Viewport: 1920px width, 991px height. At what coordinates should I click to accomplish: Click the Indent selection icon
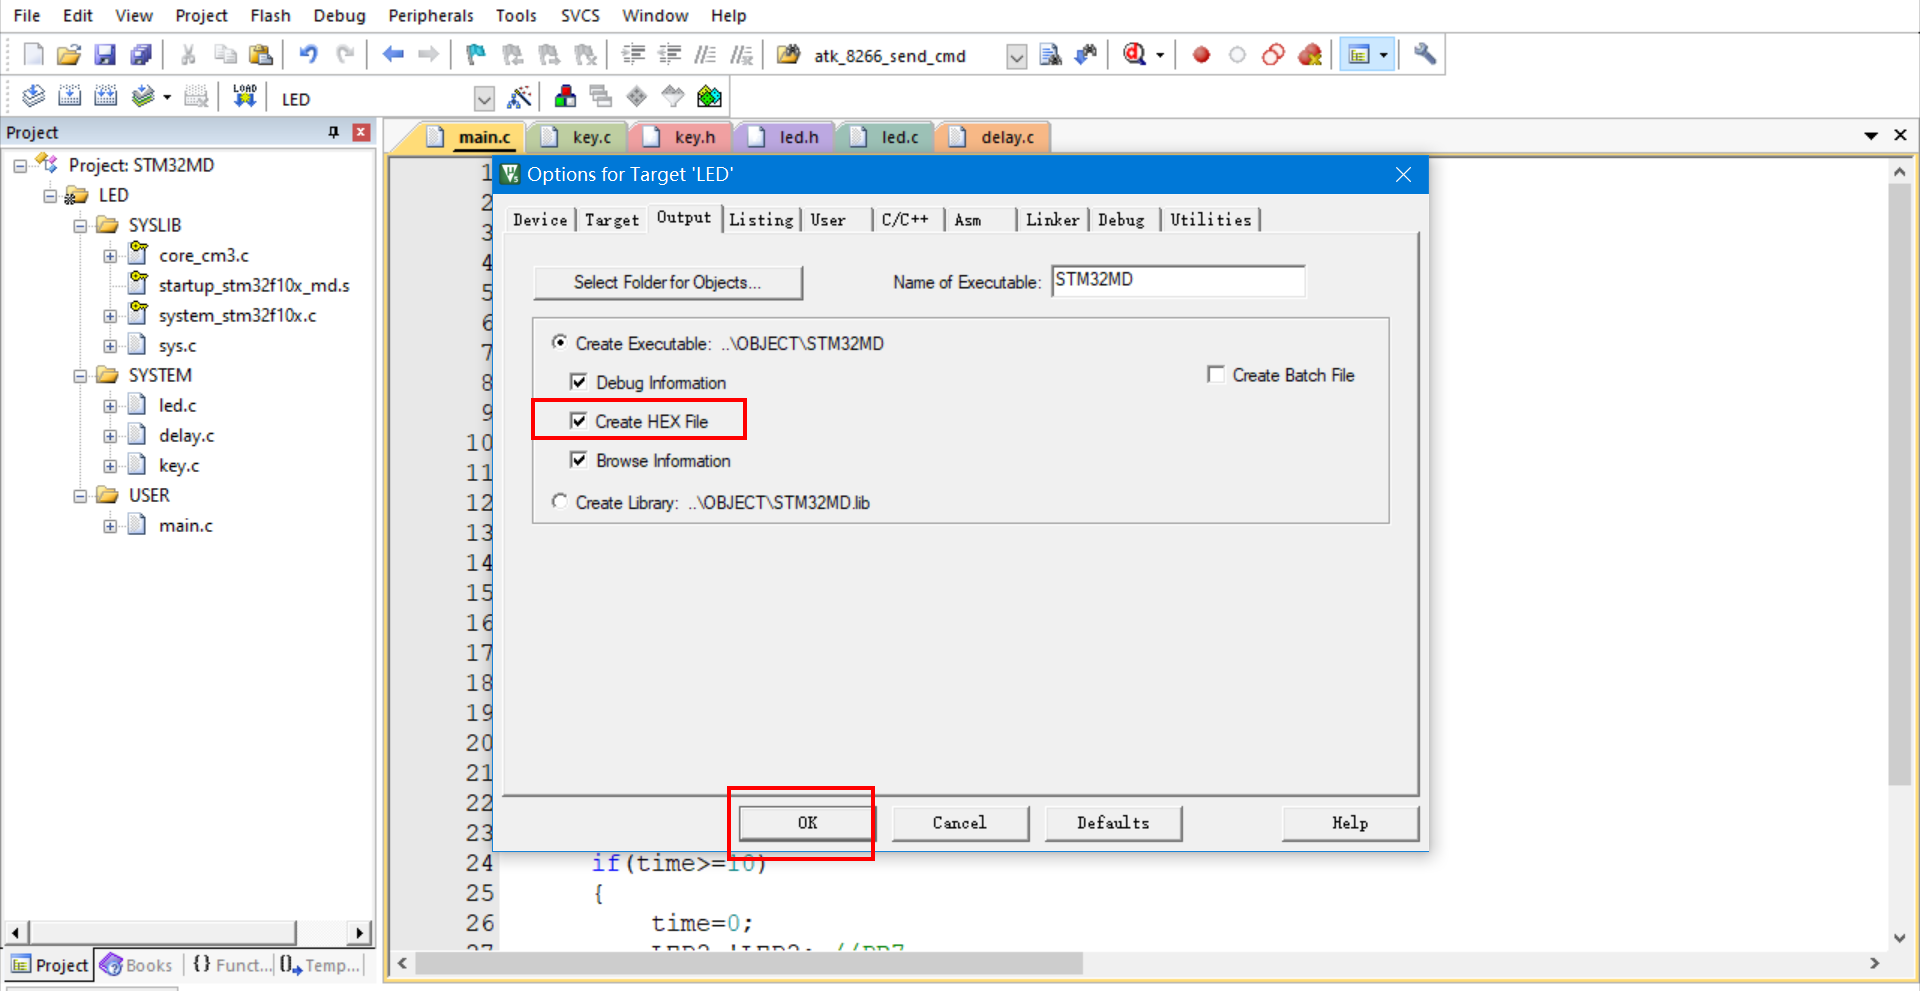tap(633, 54)
